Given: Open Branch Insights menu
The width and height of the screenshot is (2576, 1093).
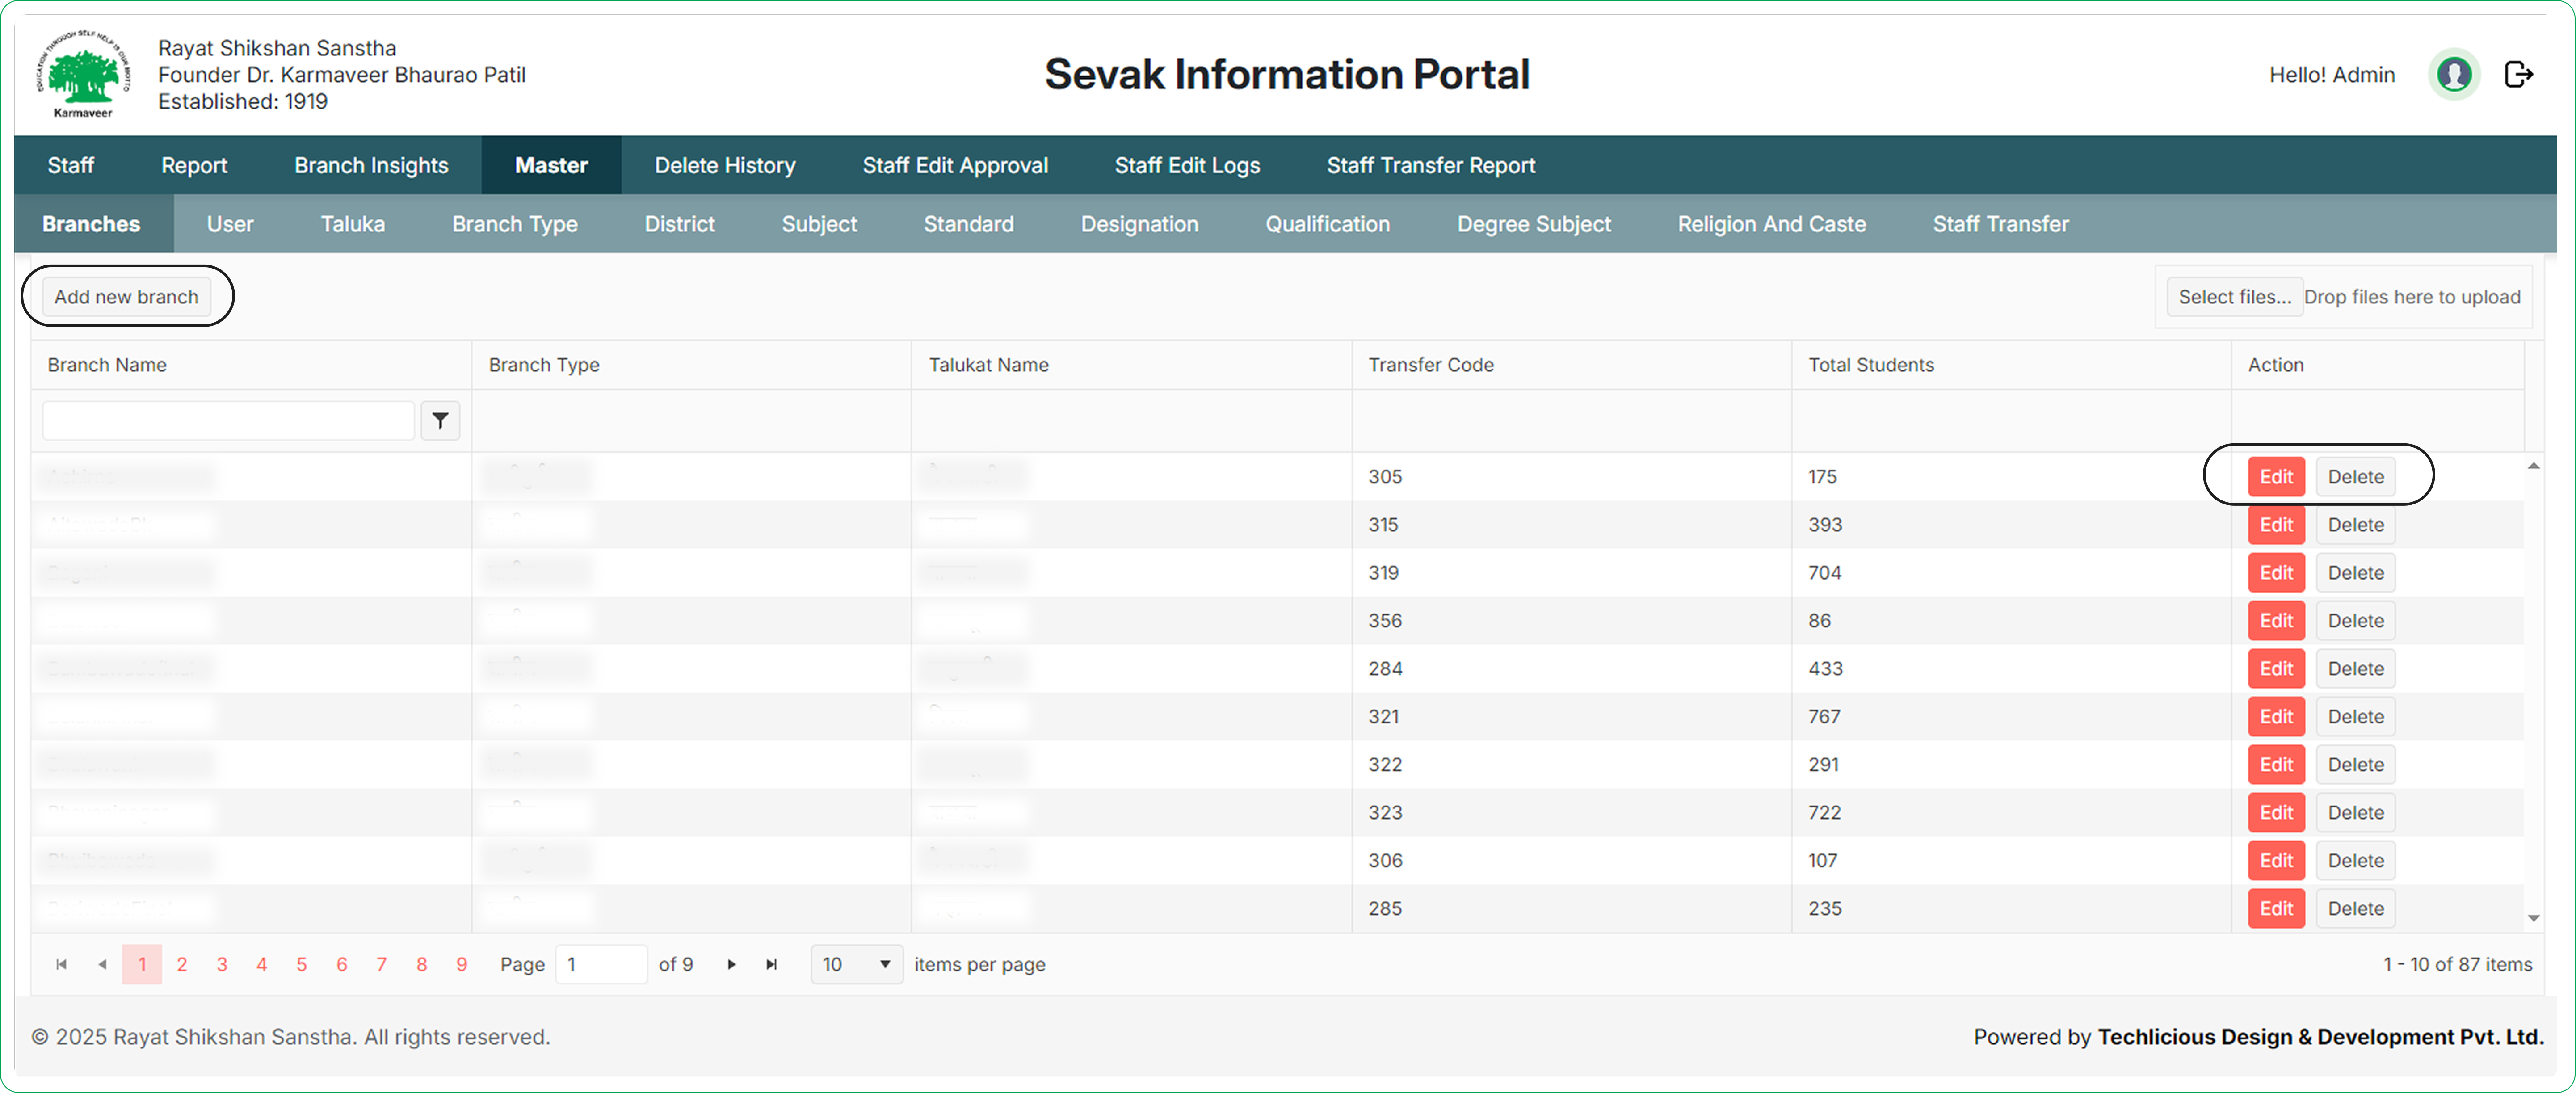Looking at the screenshot, I should click(x=371, y=165).
